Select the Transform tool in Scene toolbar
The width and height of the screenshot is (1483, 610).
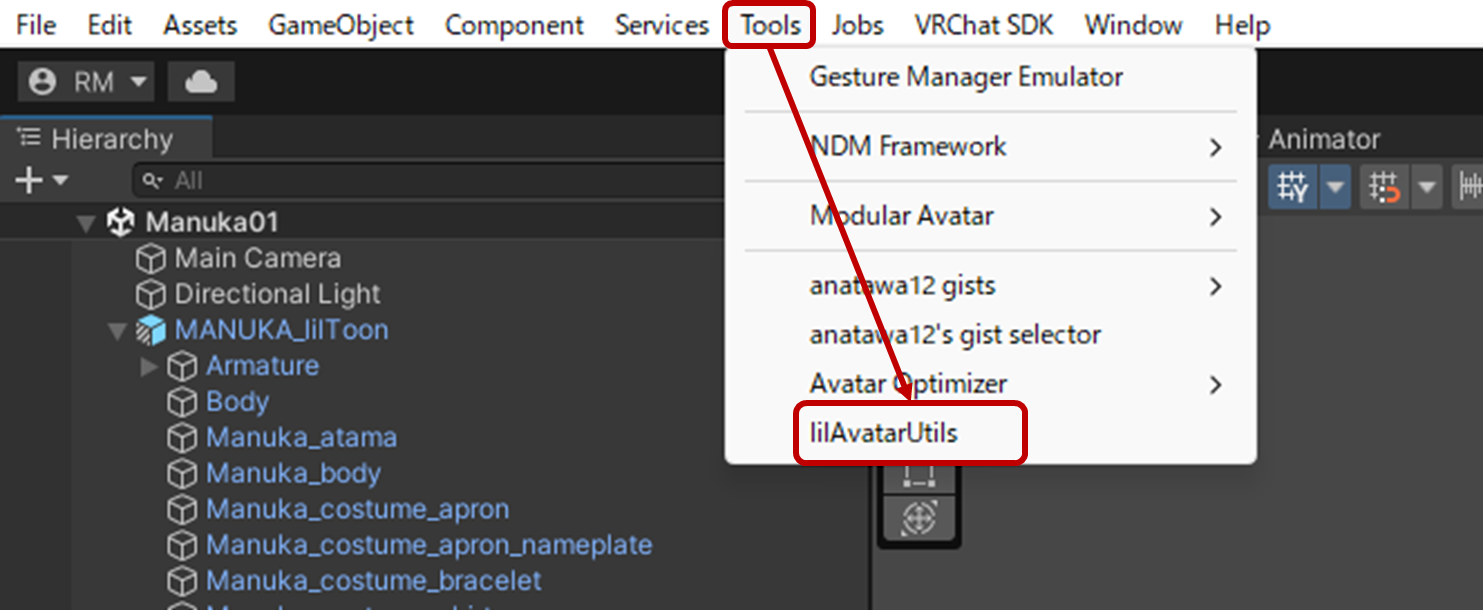(919, 518)
